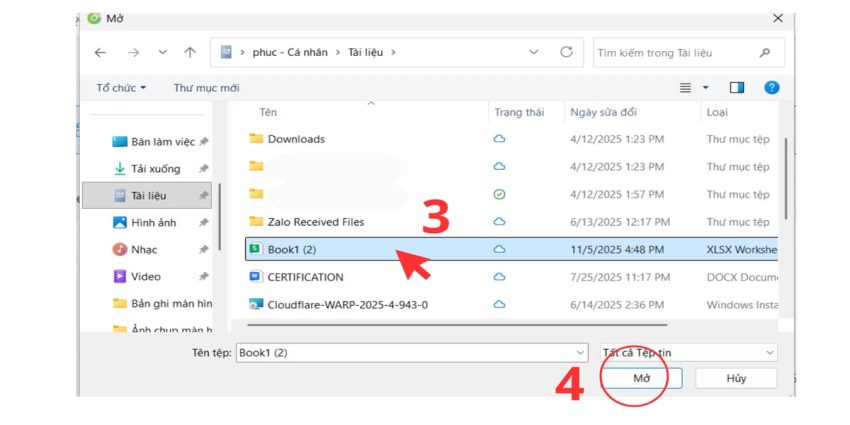The height and width of the screenshot is (425, 850).
Task: Click the Downloads folder icon
Action: [x=256, y=138]
